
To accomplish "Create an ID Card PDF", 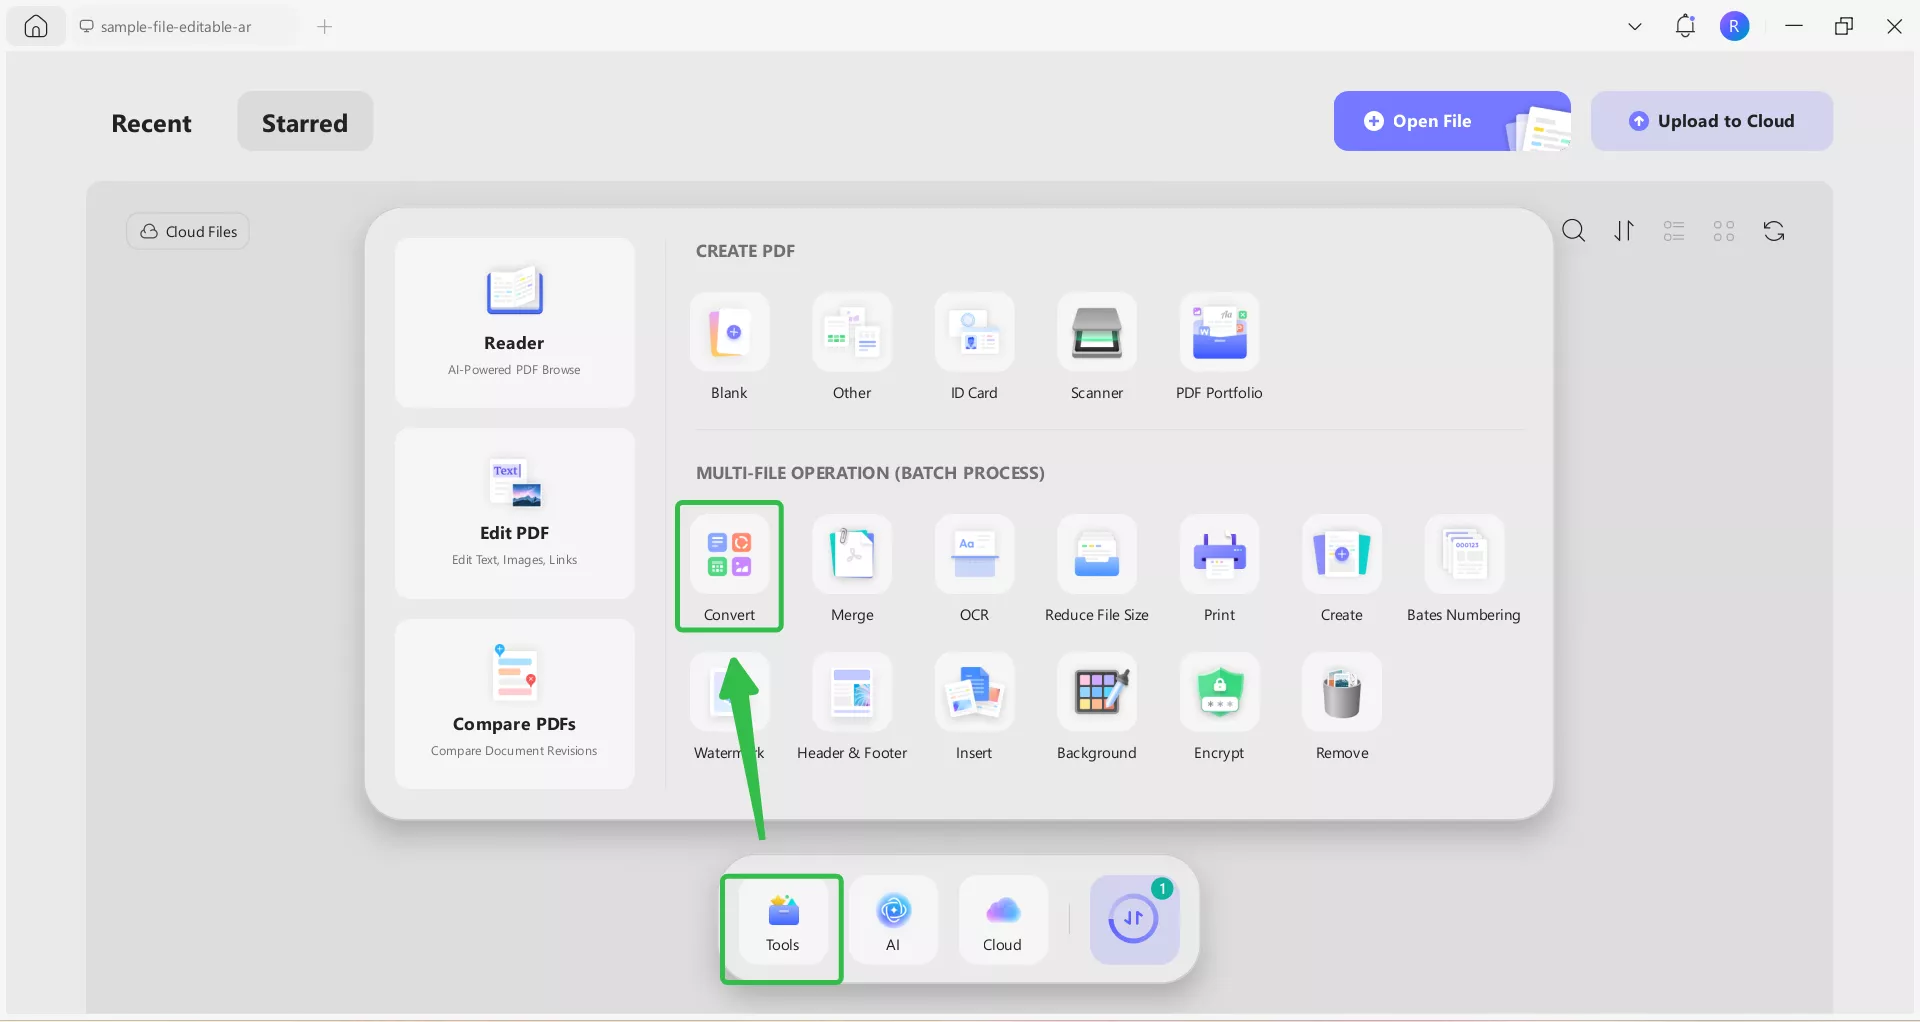I will click(974, 346).
